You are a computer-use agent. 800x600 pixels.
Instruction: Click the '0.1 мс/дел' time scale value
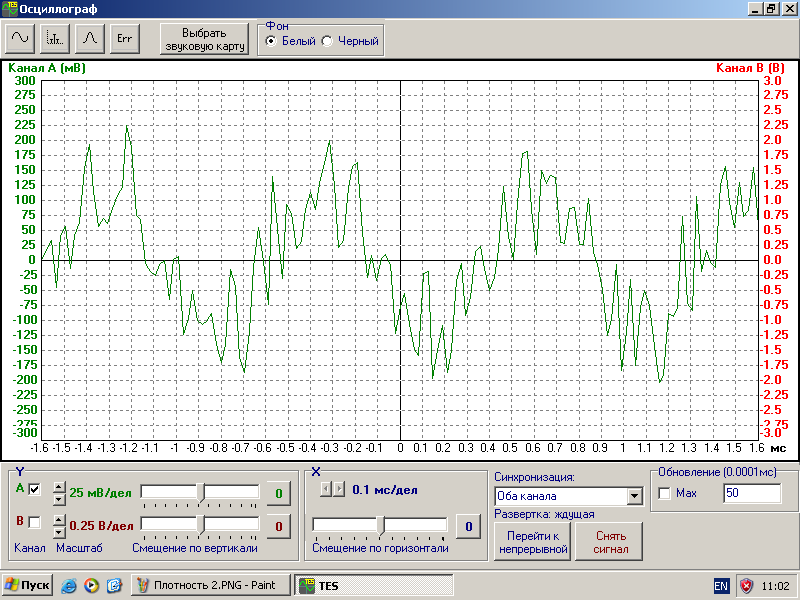point(385,490)
